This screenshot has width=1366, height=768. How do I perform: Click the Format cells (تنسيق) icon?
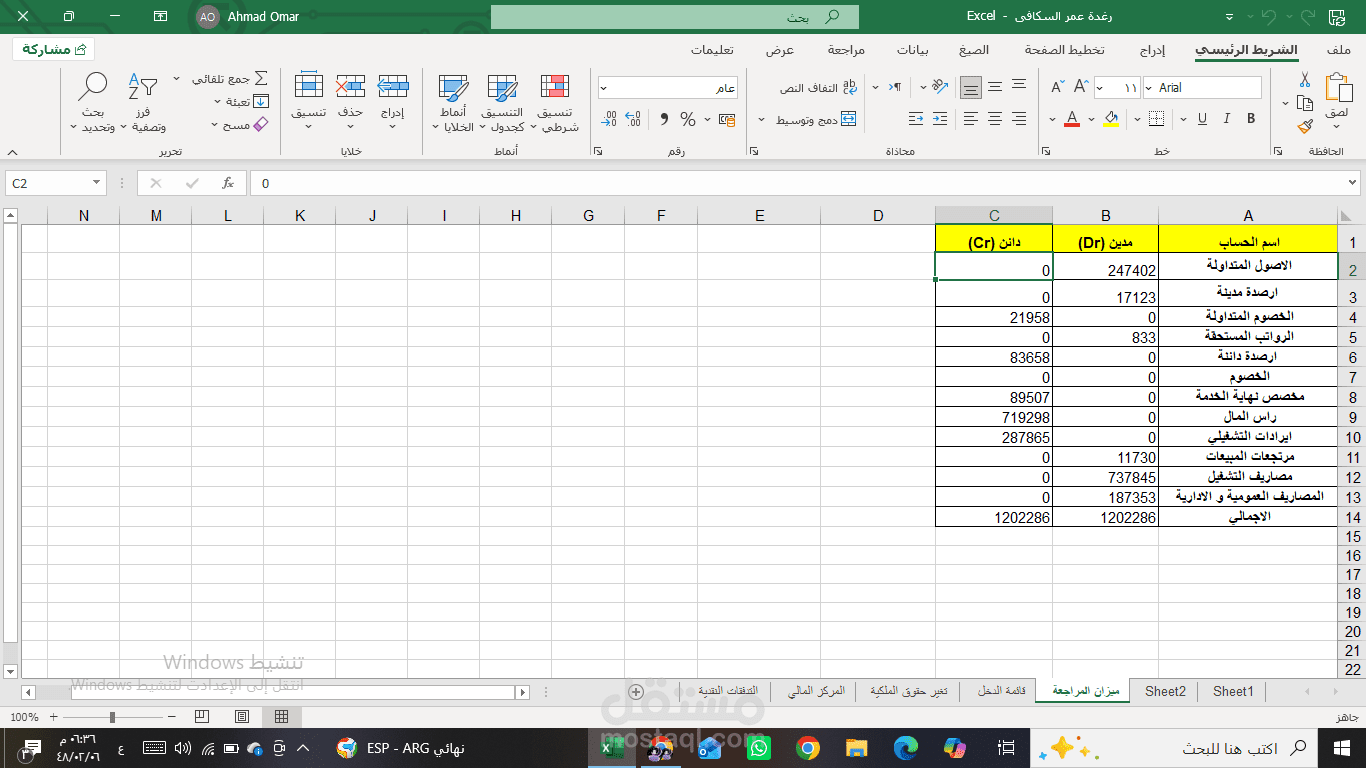click(x=308, y=87)
